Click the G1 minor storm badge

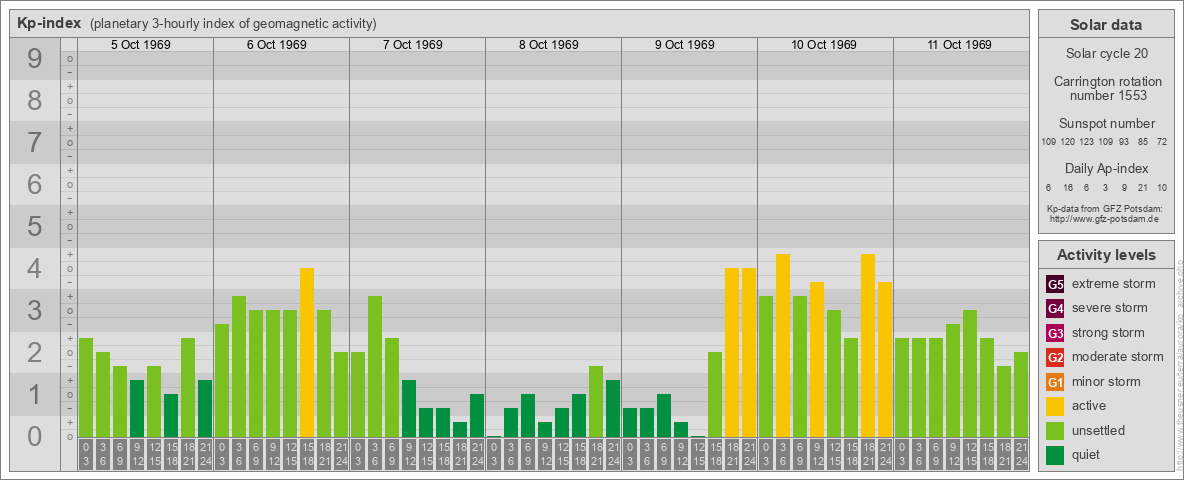[1055, 382]
